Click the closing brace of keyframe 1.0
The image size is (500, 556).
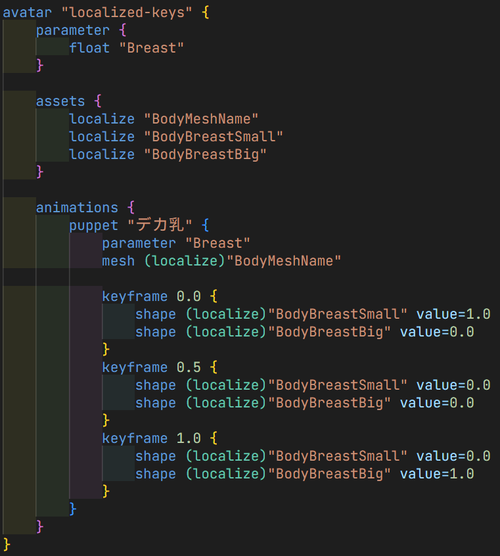click(106, 491)
